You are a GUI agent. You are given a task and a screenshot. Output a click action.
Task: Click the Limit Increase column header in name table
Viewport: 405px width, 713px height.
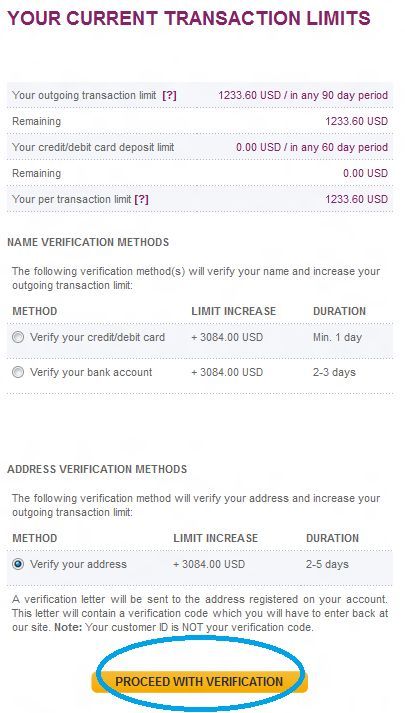click(x=234, y=311)
